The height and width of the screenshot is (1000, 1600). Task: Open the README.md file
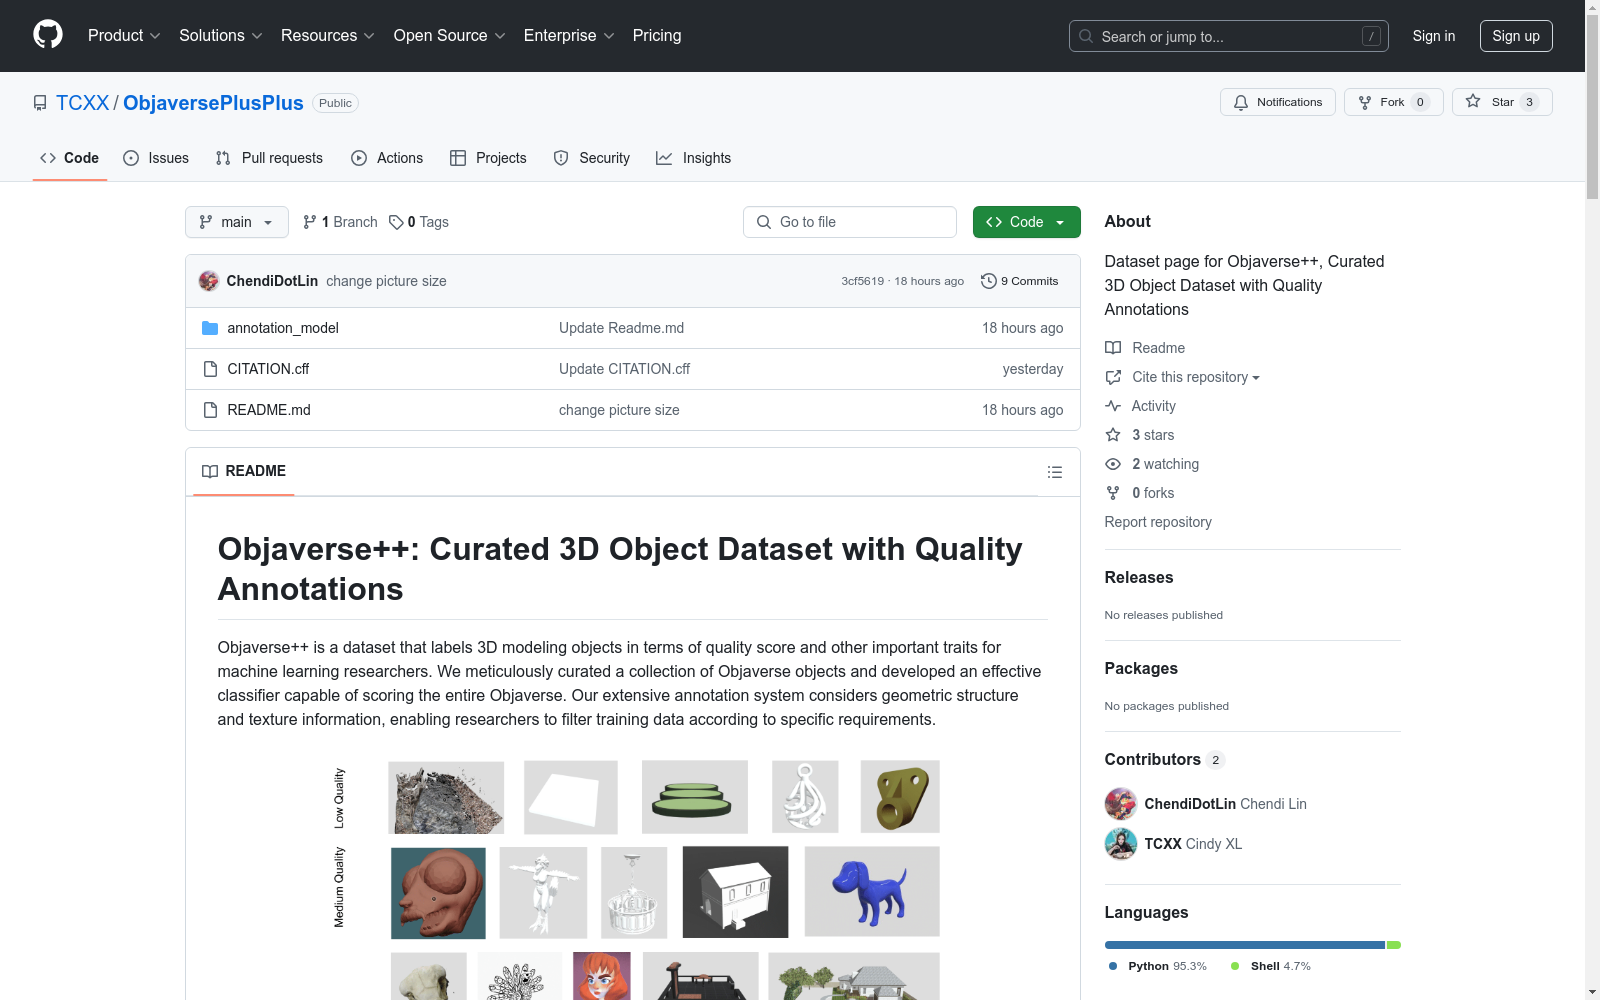click(x=269, y=410)
